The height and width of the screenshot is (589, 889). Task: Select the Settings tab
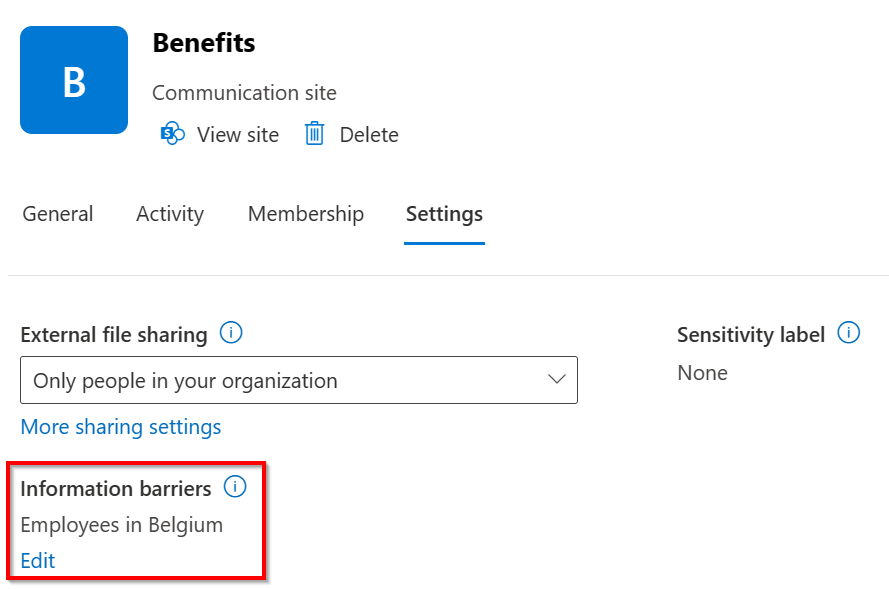click(444, 214)
